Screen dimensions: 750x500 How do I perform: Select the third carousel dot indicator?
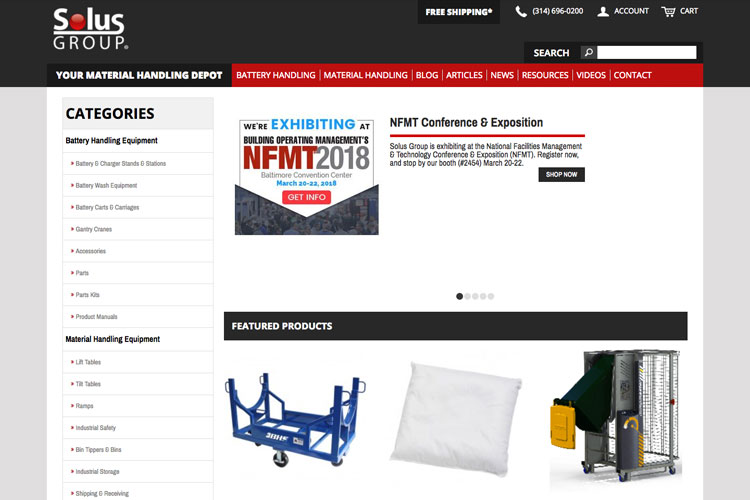tap(475, 296)
